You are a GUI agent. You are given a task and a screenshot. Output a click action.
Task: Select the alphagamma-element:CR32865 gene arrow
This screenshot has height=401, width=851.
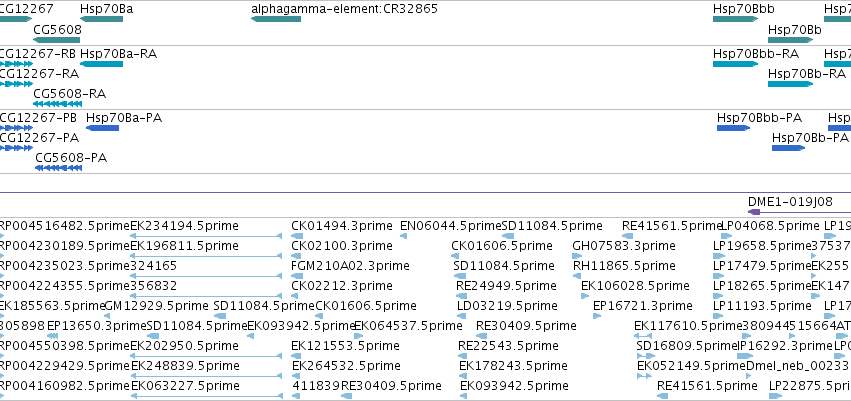tap(276, 19)
